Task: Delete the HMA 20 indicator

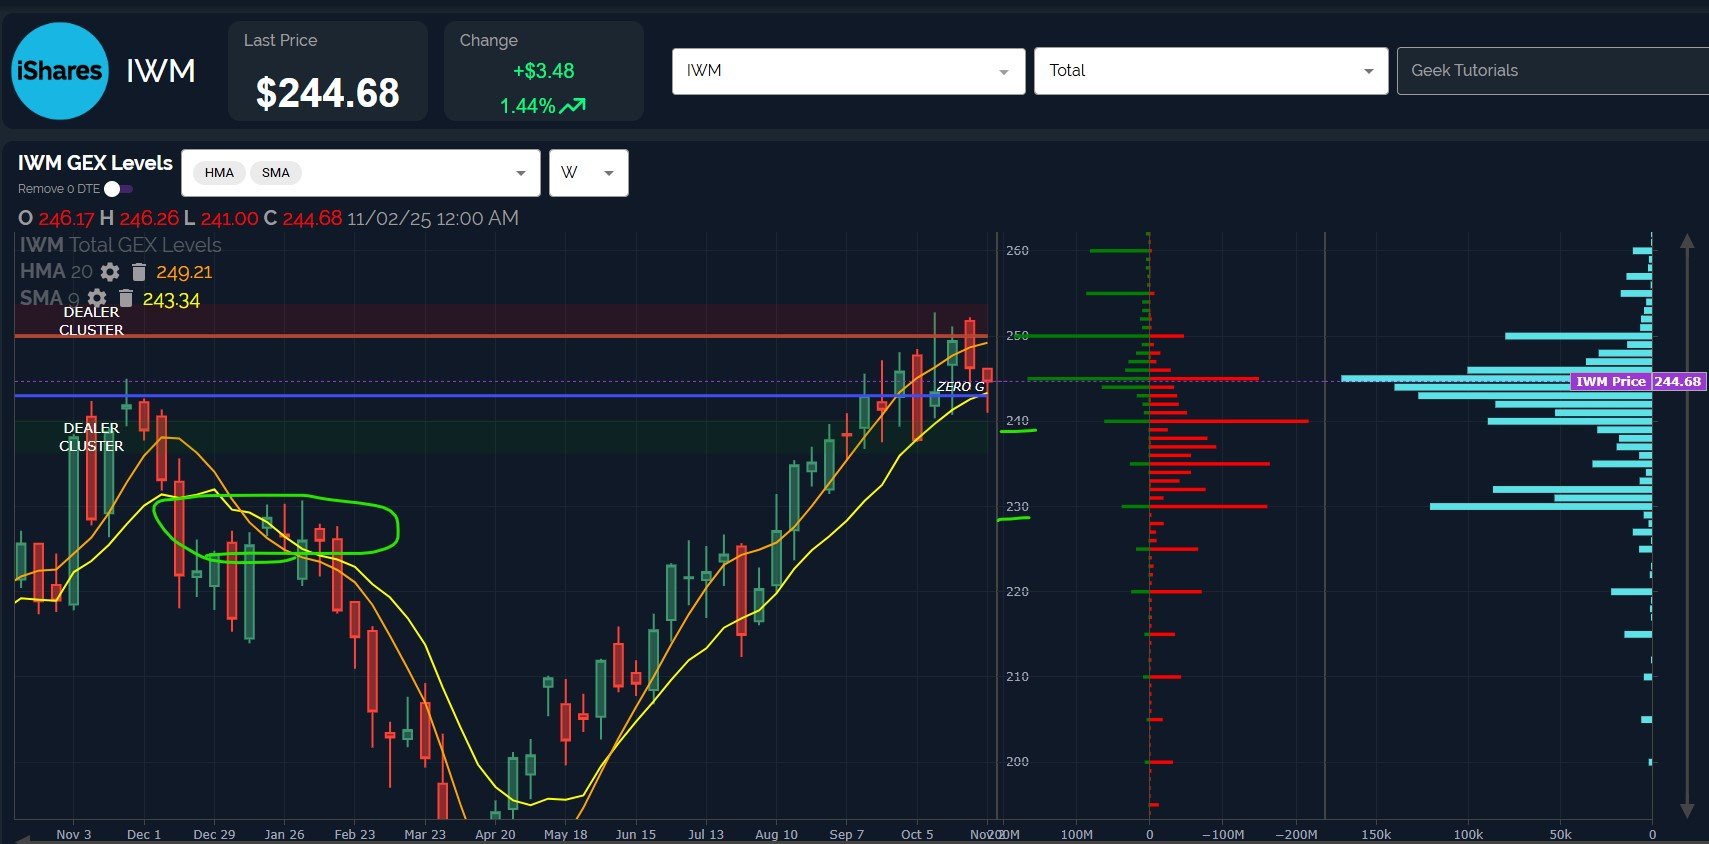Action: point(139,272)
